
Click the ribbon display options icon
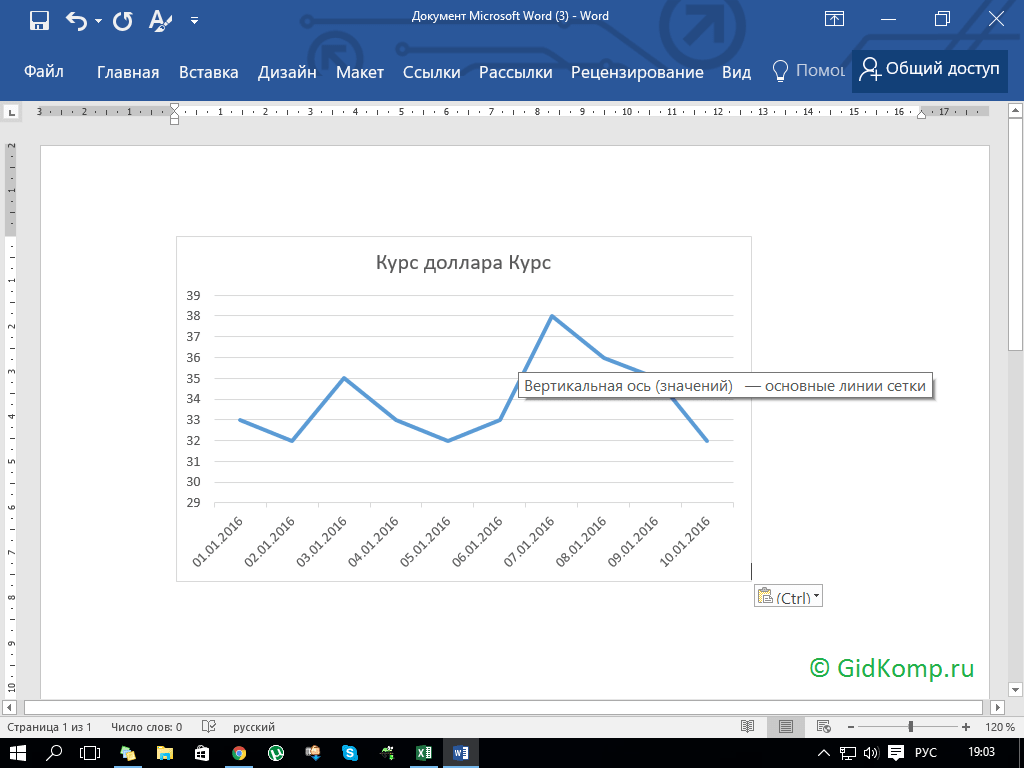point(834,19)
